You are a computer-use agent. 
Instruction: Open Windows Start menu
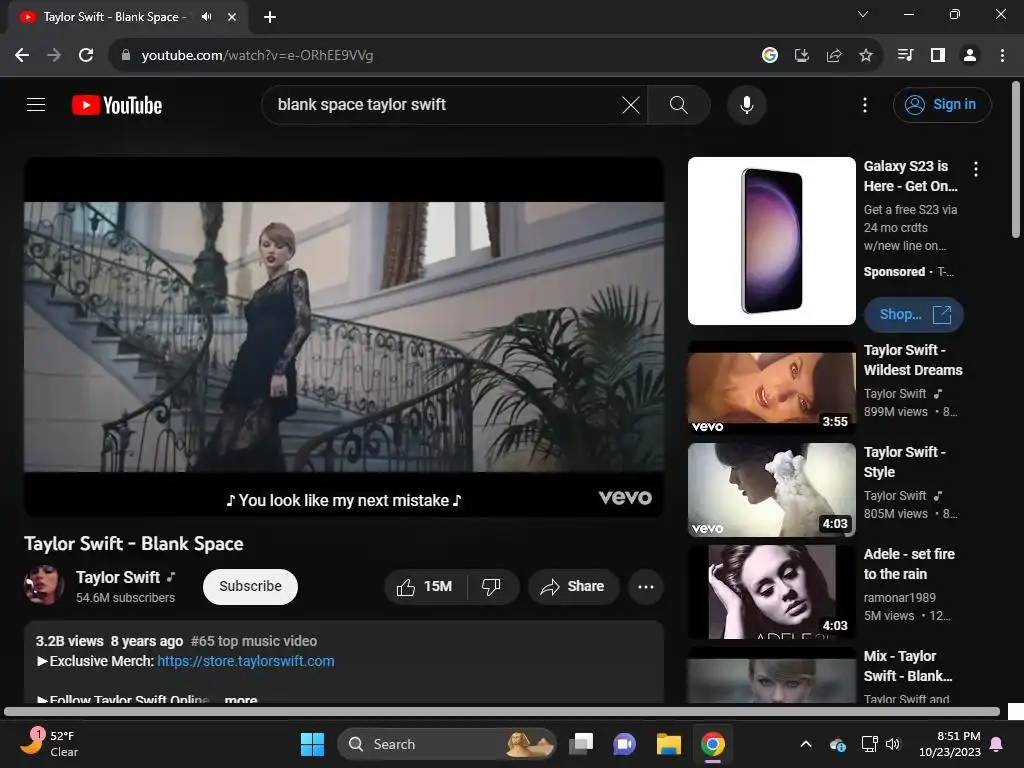[312, 744]
